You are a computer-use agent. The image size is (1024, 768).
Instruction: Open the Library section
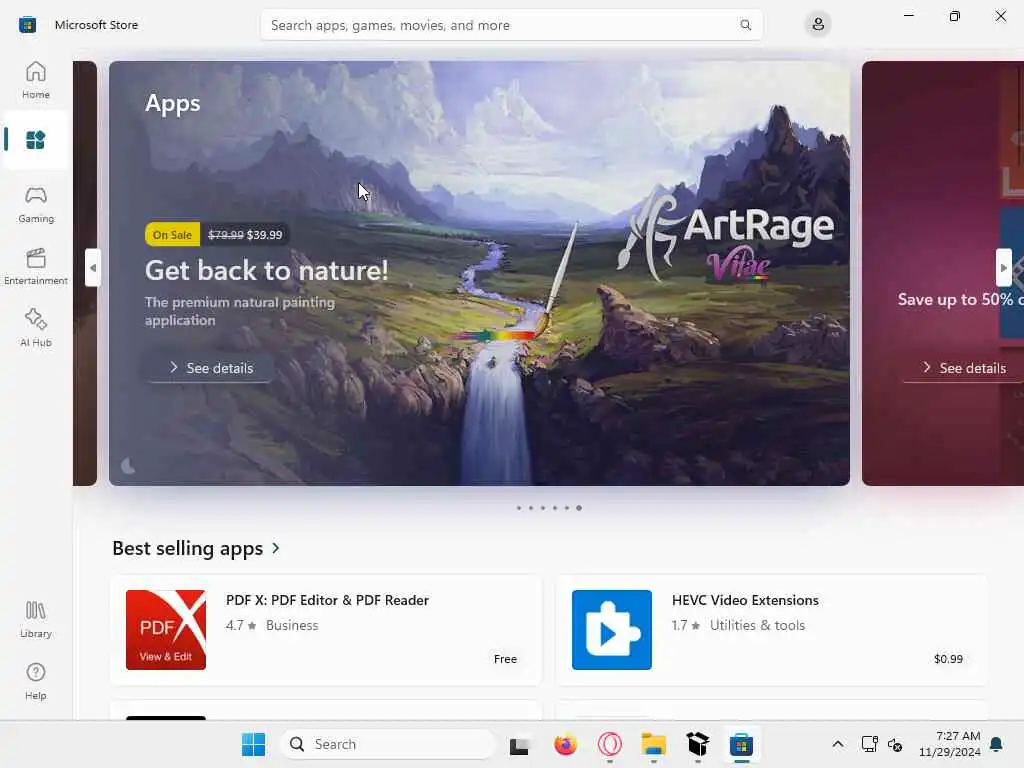click(x=36, y=619)
